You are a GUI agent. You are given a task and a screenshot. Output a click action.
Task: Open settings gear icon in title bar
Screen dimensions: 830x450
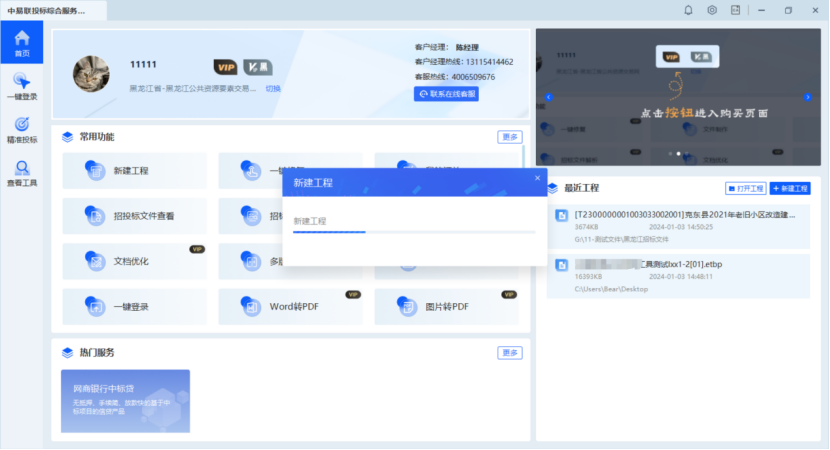(712, 10)
